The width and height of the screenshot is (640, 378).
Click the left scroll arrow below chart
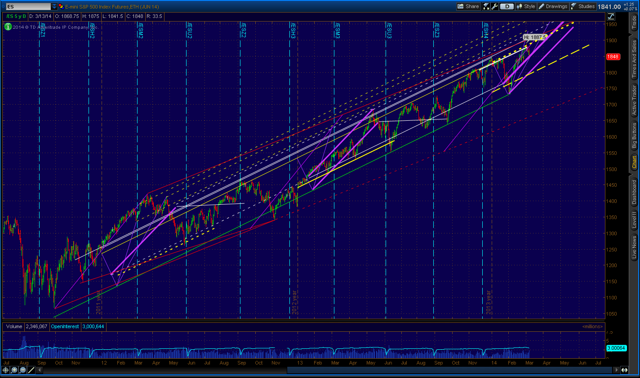coord(40,370)
